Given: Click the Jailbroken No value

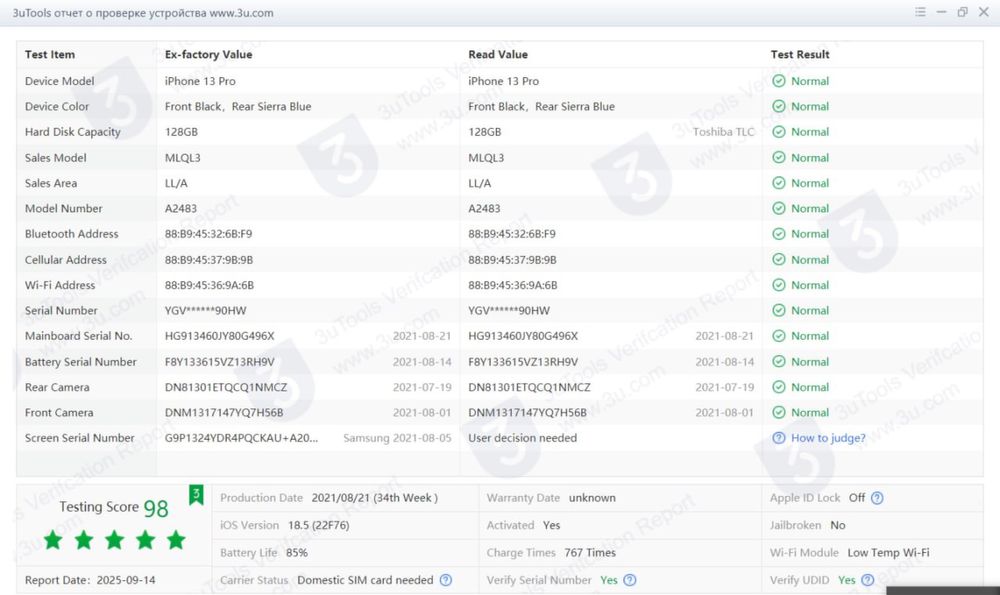Looking at the screenshot, I should (x=837, y=525).
